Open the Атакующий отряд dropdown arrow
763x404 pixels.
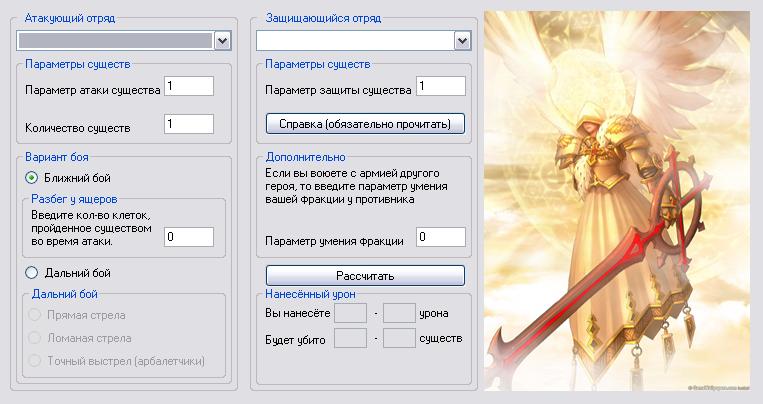222,41
